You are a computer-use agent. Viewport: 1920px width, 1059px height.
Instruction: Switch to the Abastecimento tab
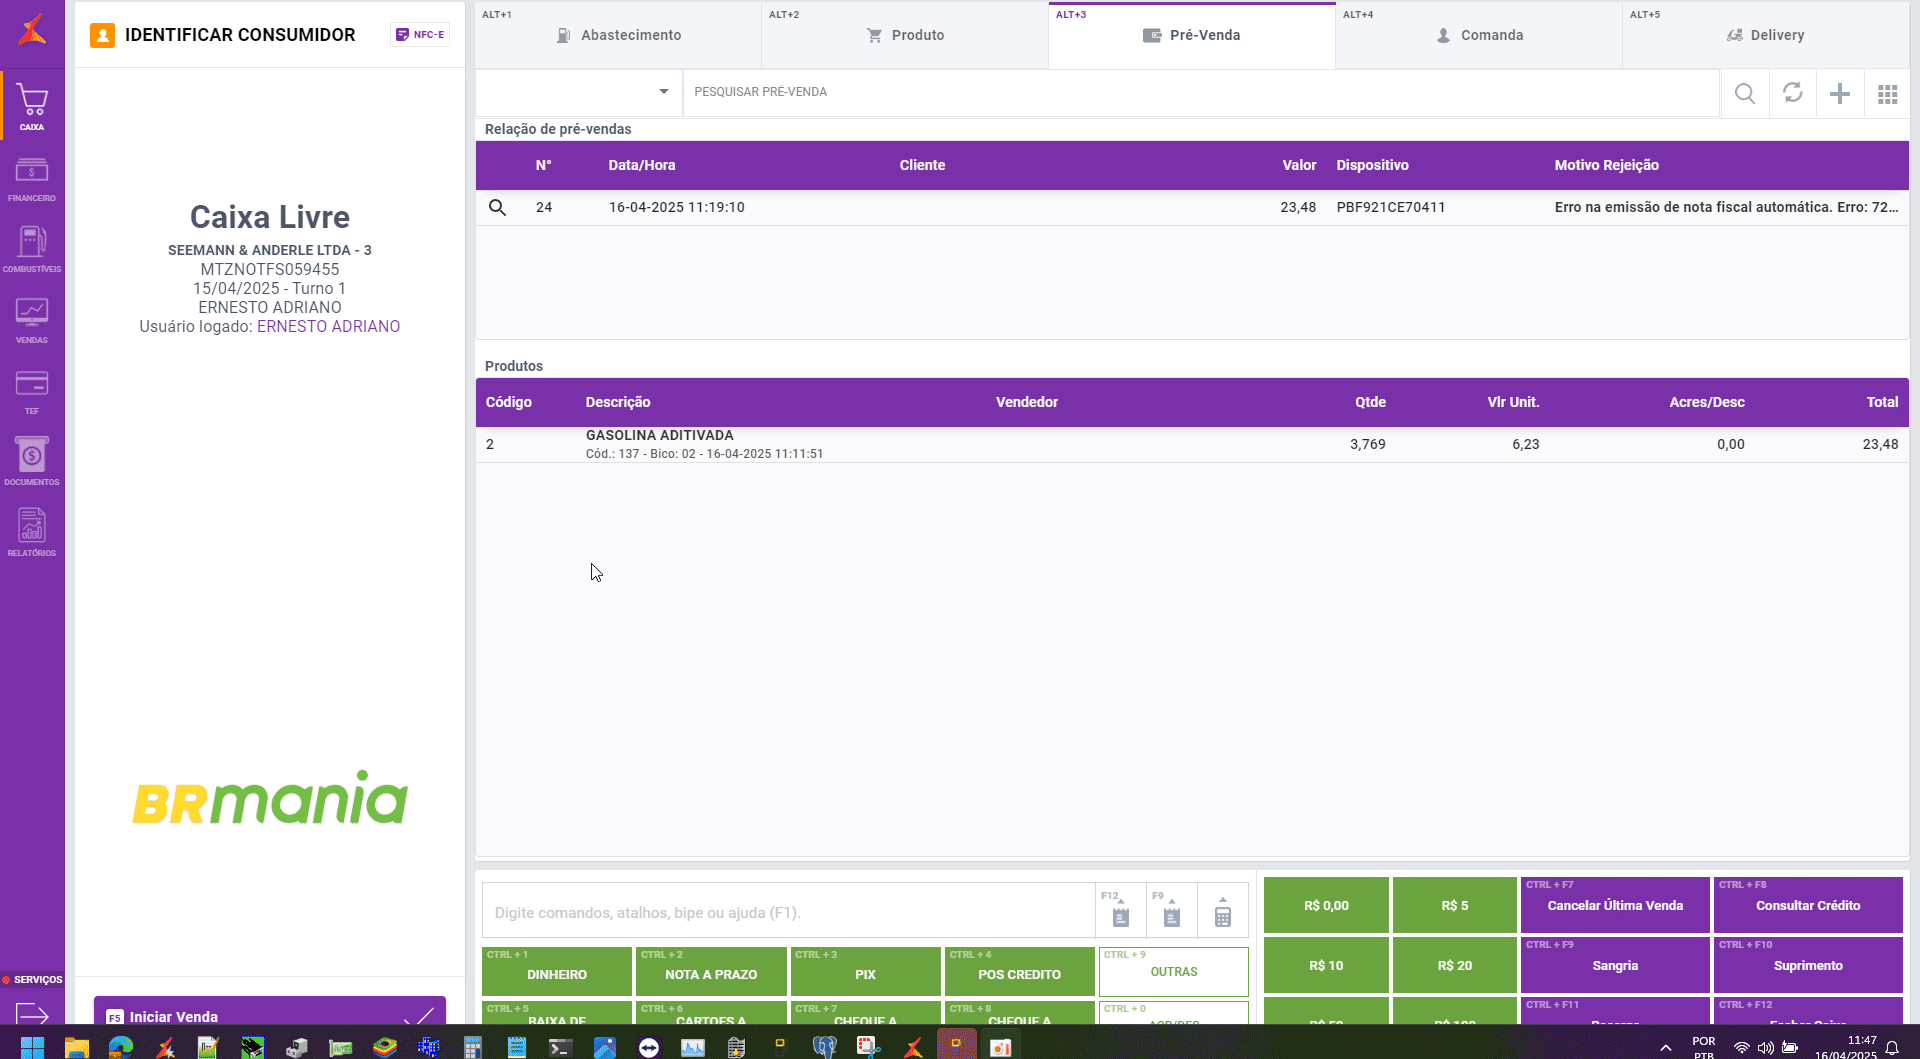(x=618, y=35)
